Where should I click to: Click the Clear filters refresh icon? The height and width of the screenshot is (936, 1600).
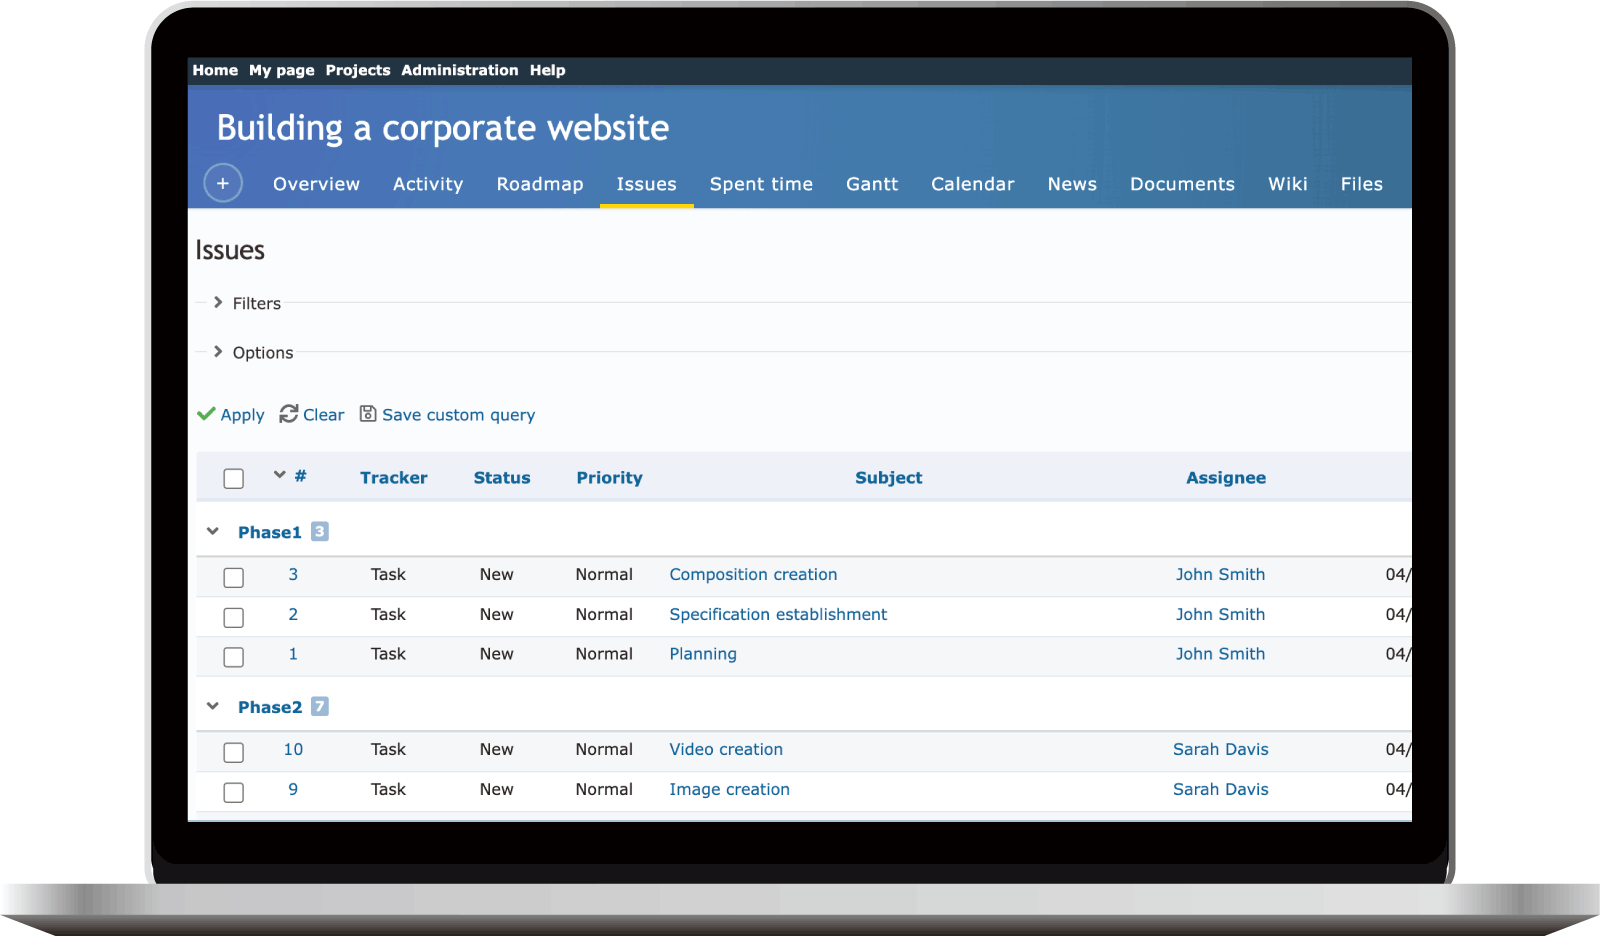[x=288, y=414]
